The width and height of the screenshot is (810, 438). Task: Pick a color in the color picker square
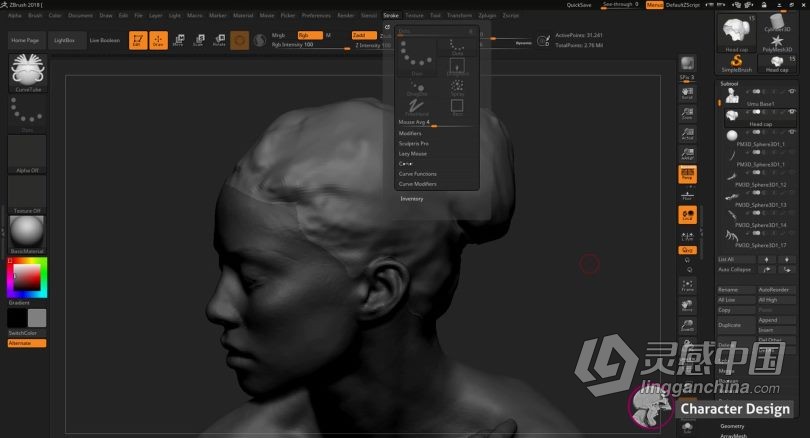(x=26, y=277)
